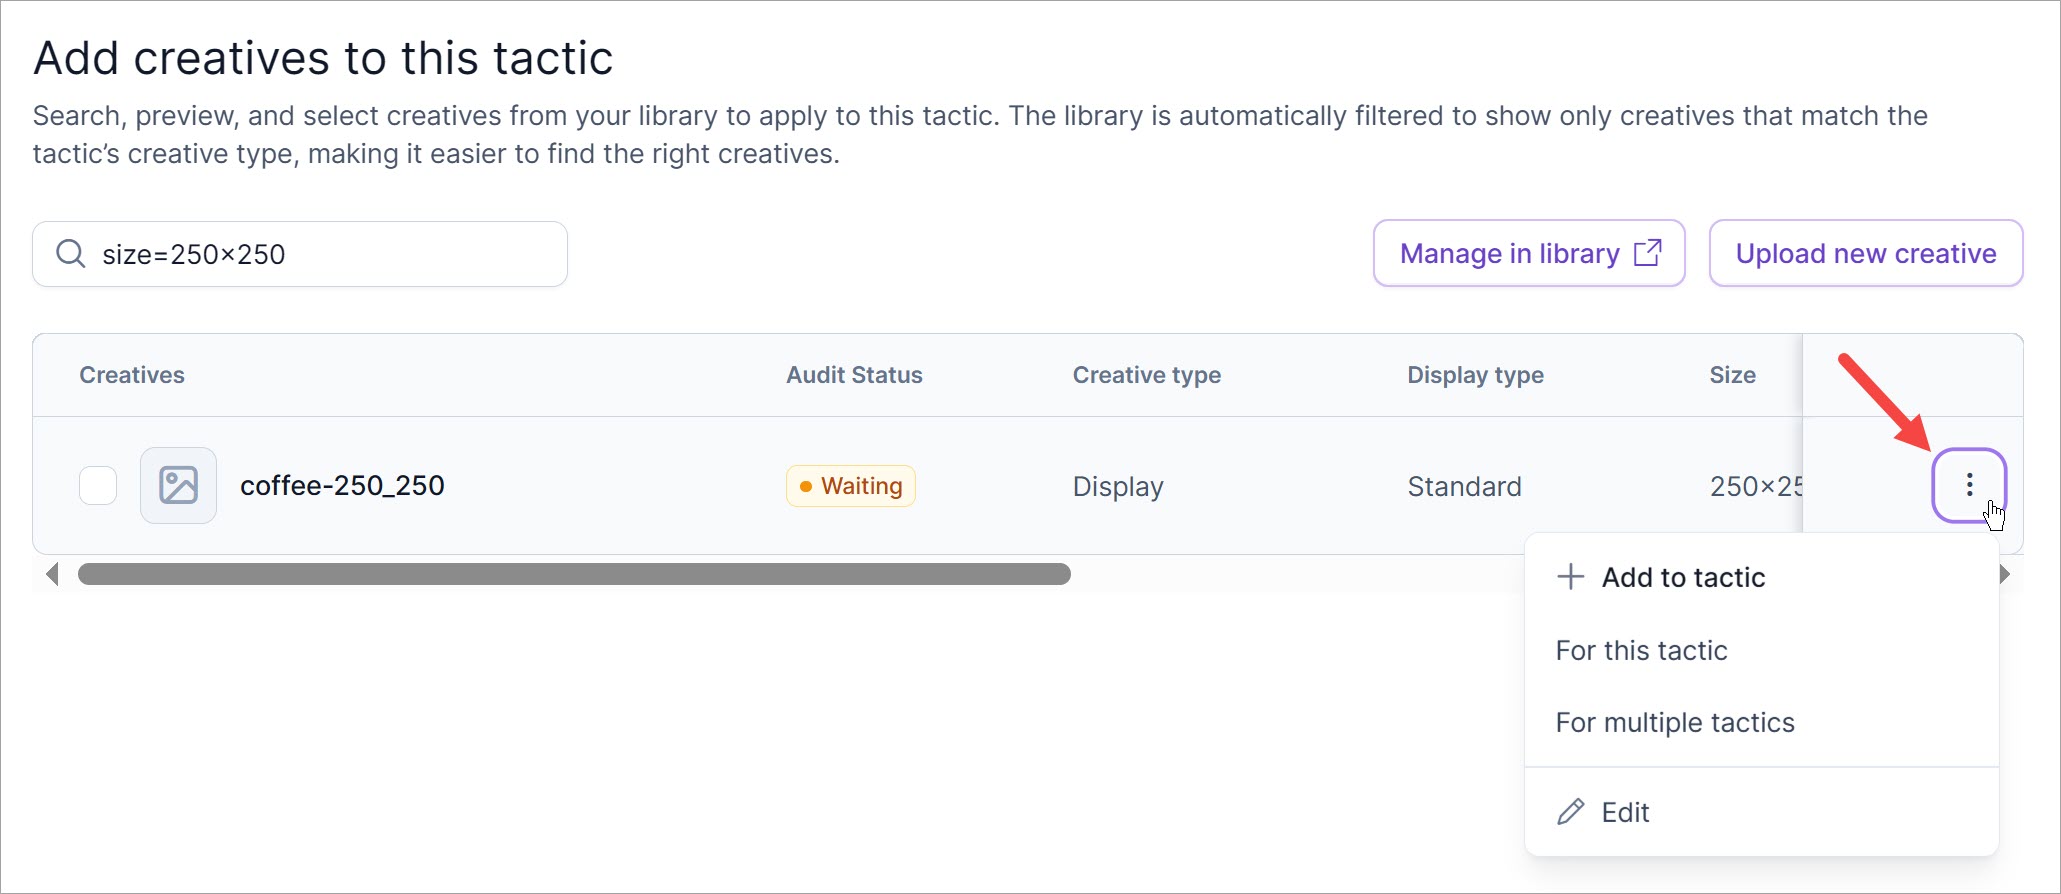The height and width of the screenshot is (894, 2061).
Task: Choose For this tactic option
Action: coord(1641,650)
